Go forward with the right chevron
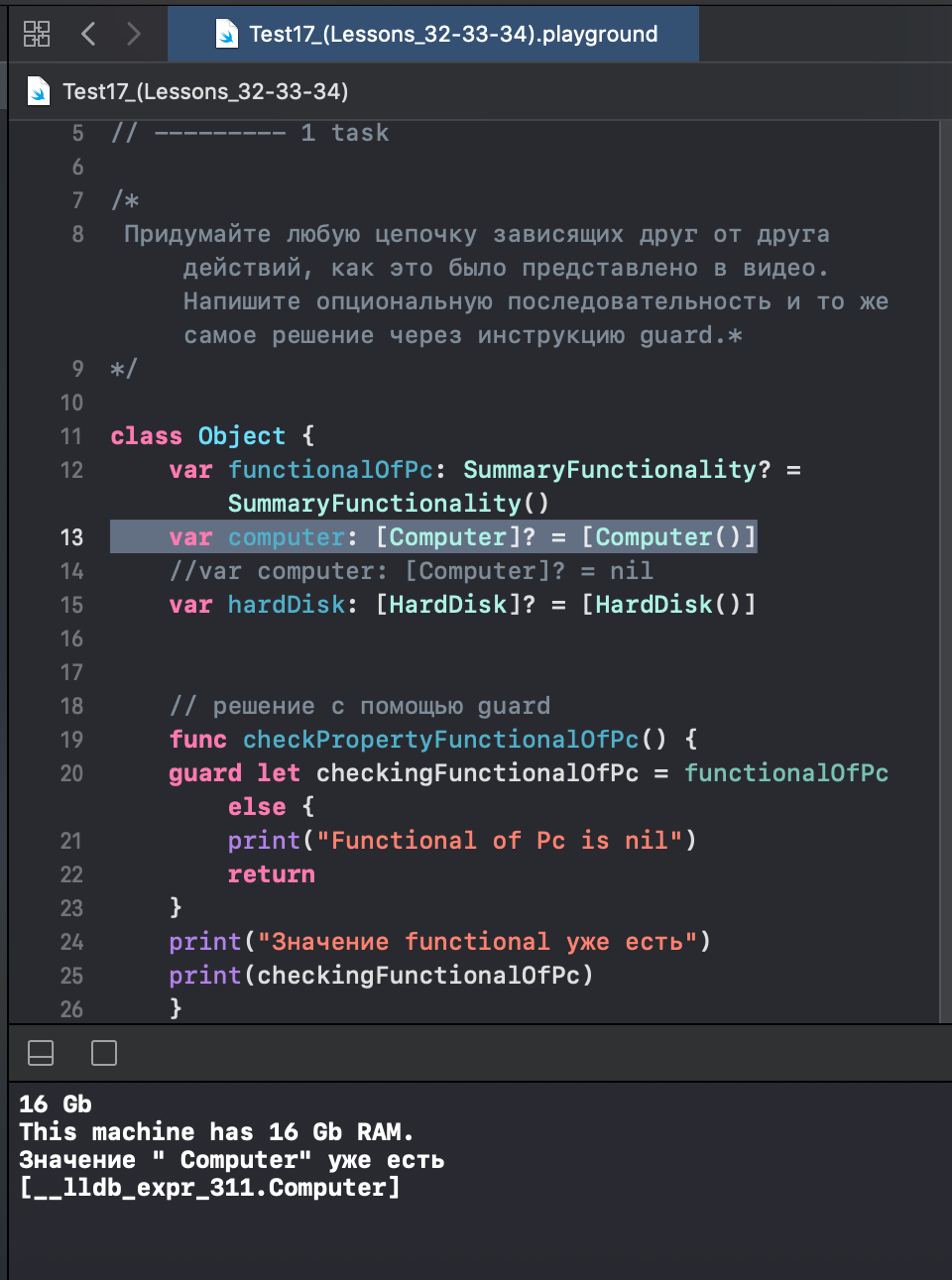This screenshot has height=1280, width=952. coord(133,34)
